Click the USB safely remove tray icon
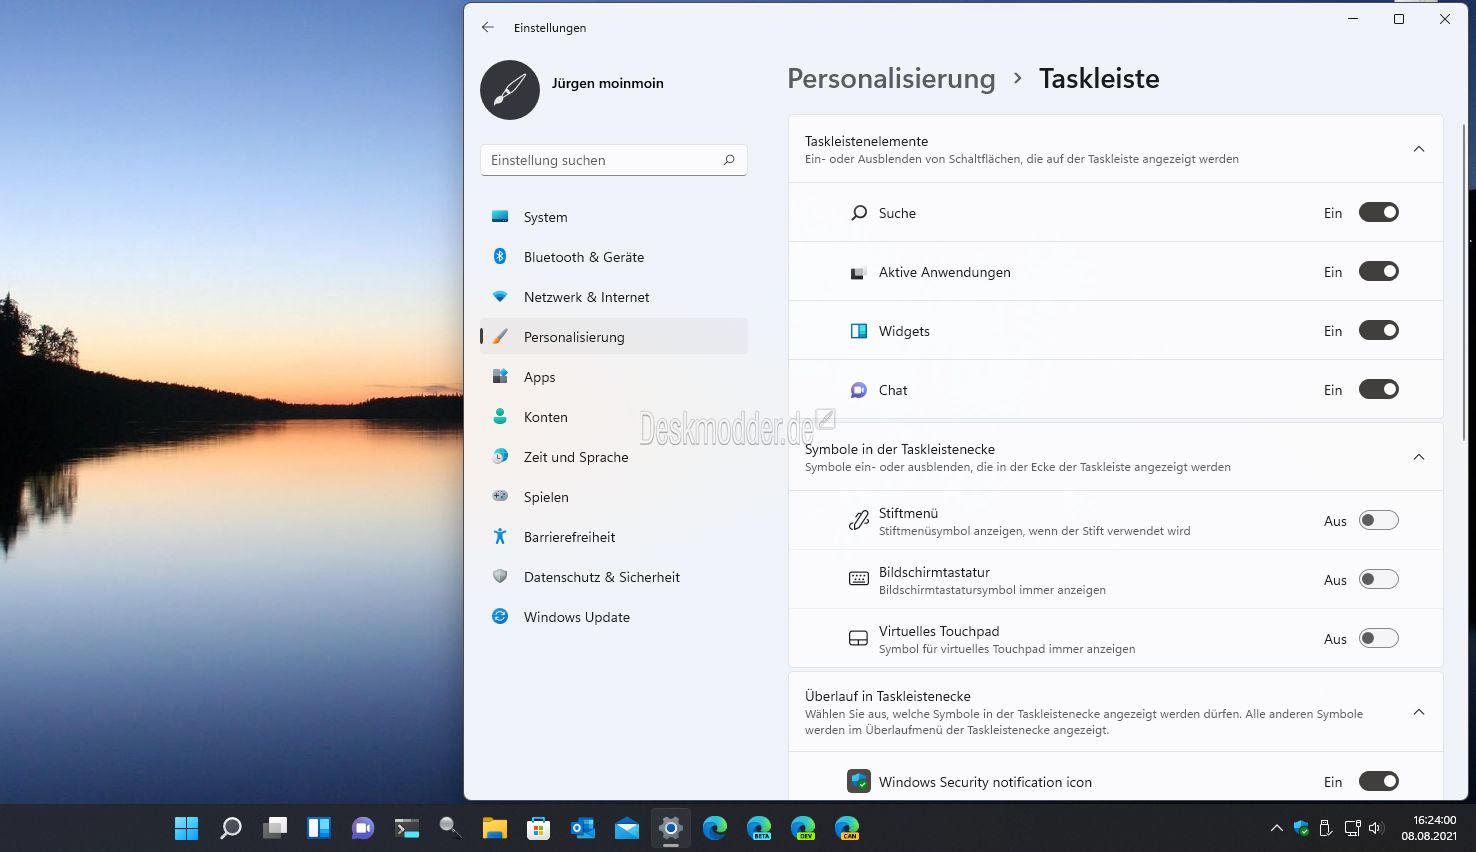 click(x=1326, y=828)
